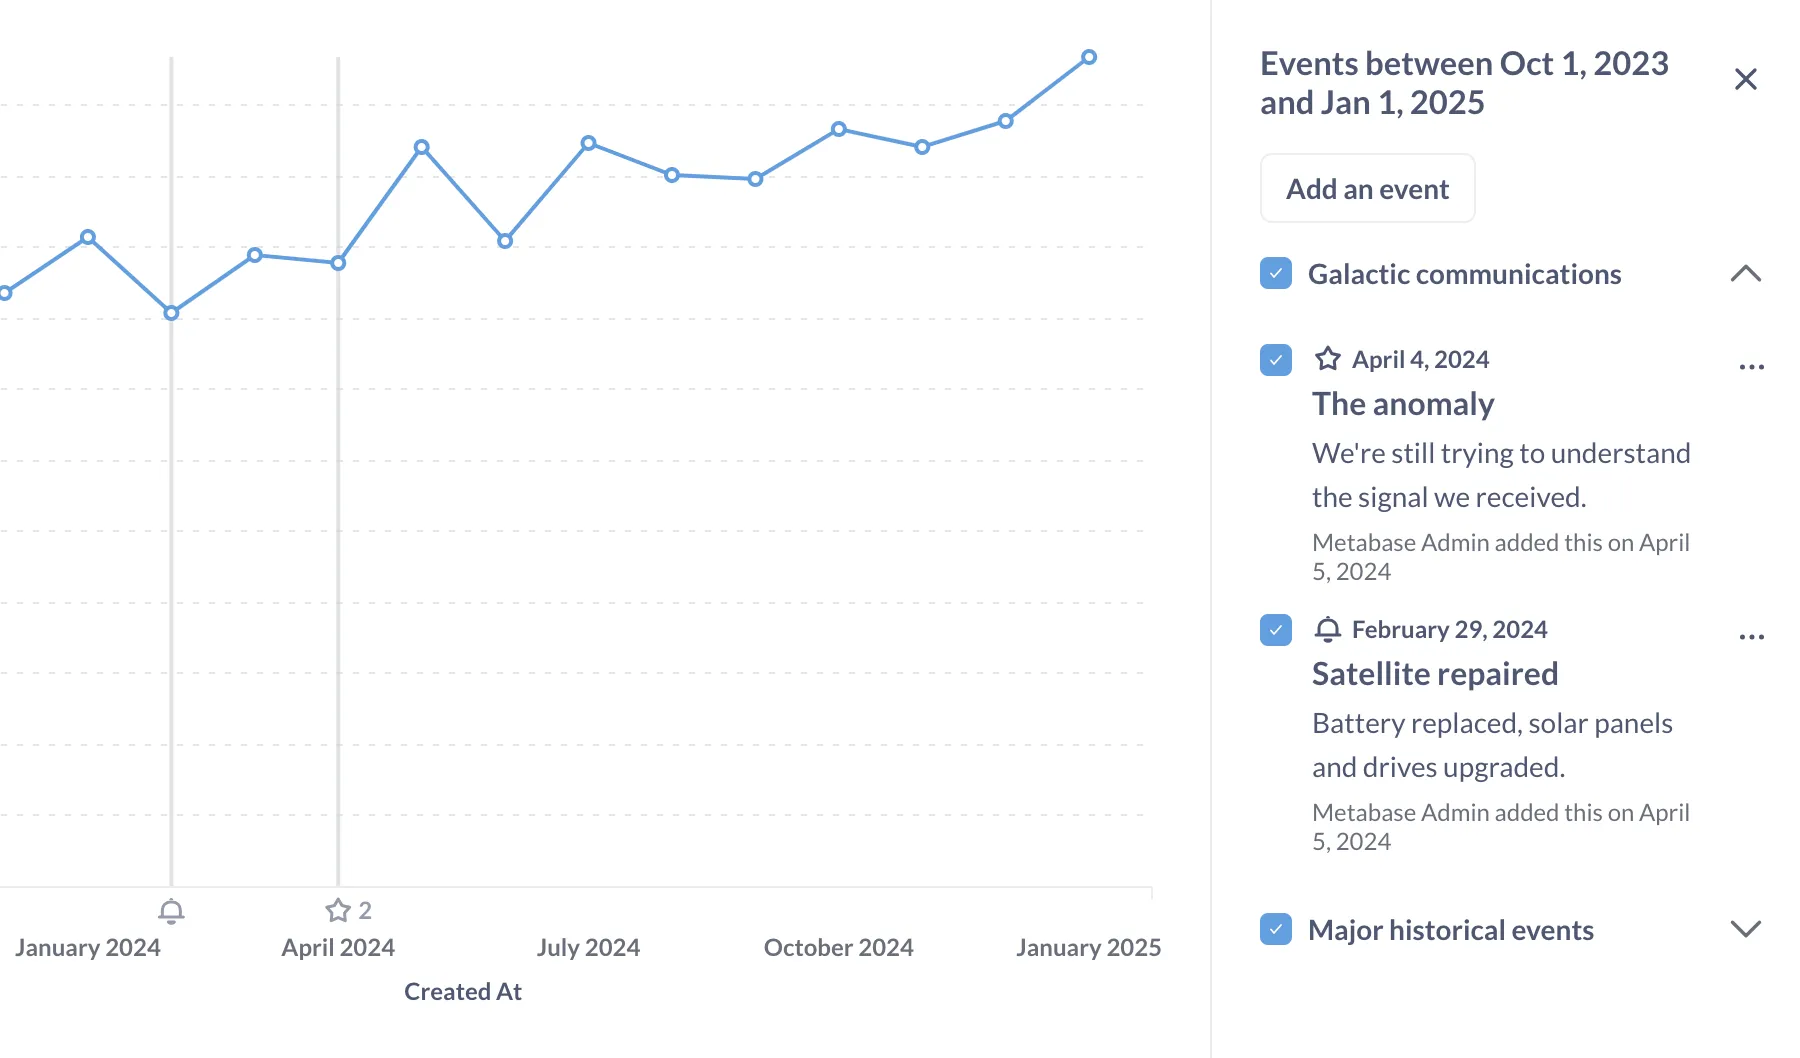Click the Add an event button

click(1367, 188)
